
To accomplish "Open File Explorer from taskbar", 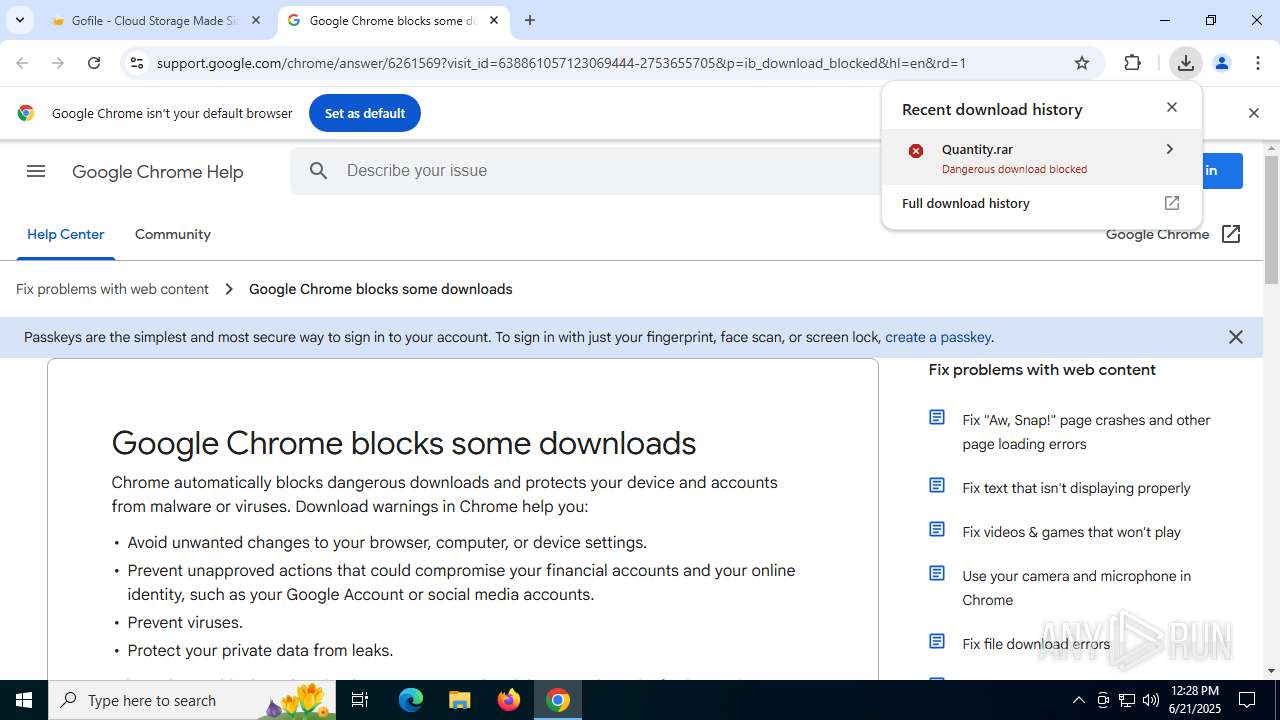I will coord(459,700).
